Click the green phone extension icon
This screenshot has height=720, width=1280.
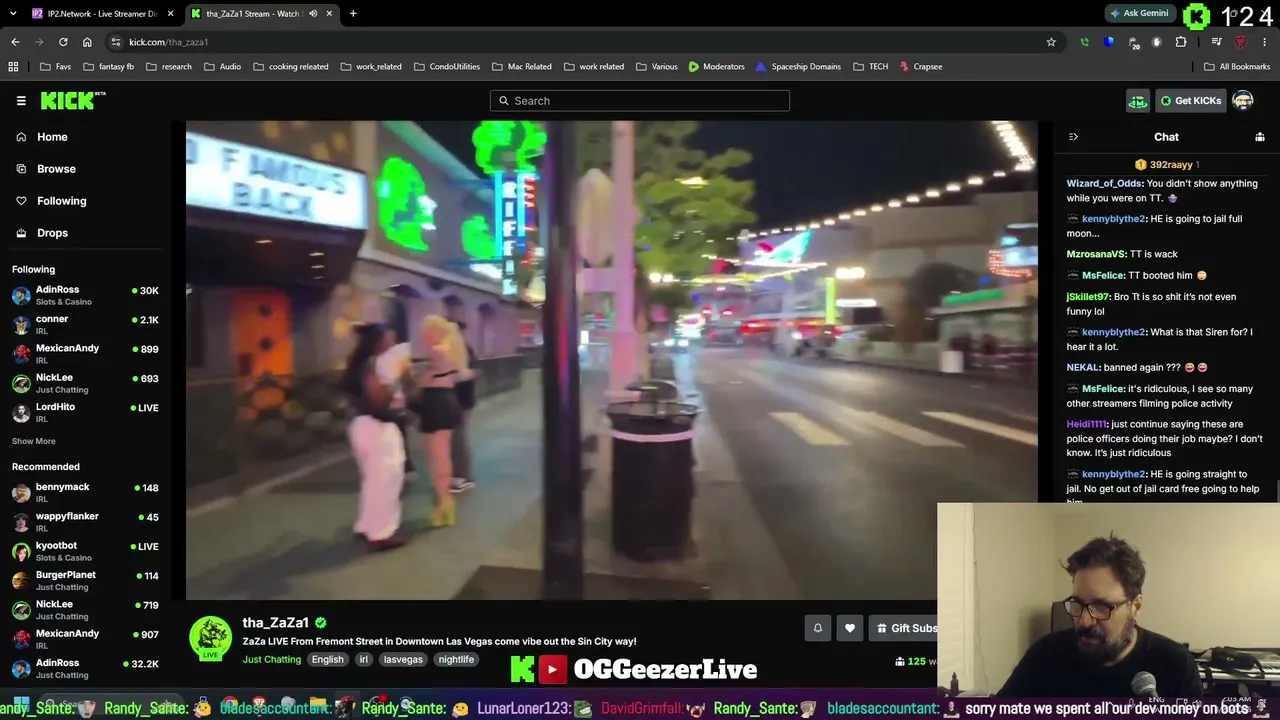pyautogui.click(x=1084, y=42)
